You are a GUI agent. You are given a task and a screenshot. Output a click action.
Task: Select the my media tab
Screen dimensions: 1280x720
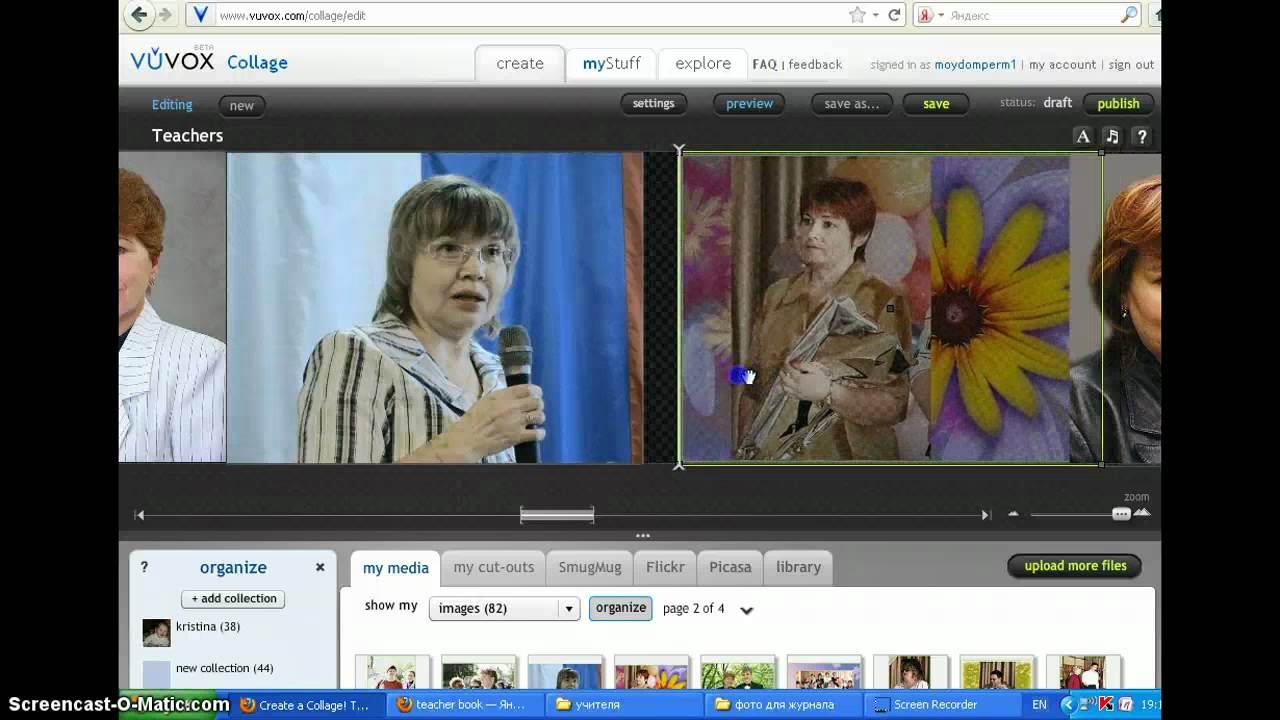[x=396, y=568]
